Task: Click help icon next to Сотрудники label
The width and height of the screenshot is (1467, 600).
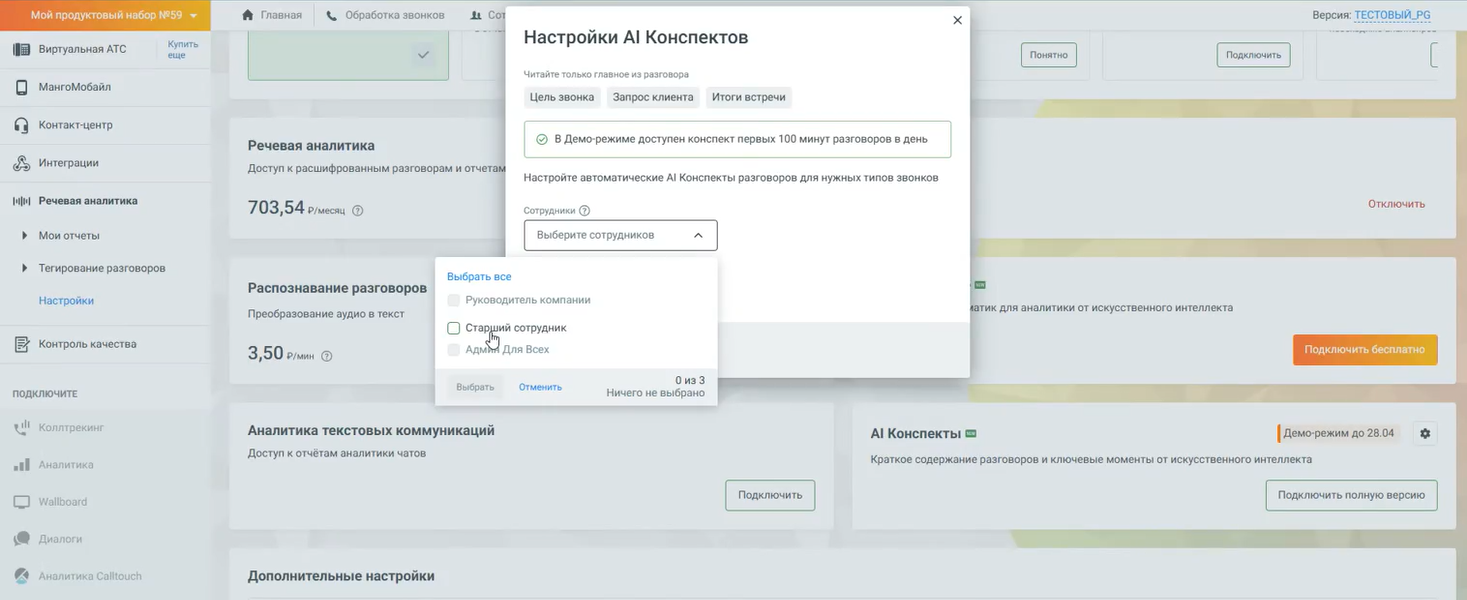Action: [585, 211]
